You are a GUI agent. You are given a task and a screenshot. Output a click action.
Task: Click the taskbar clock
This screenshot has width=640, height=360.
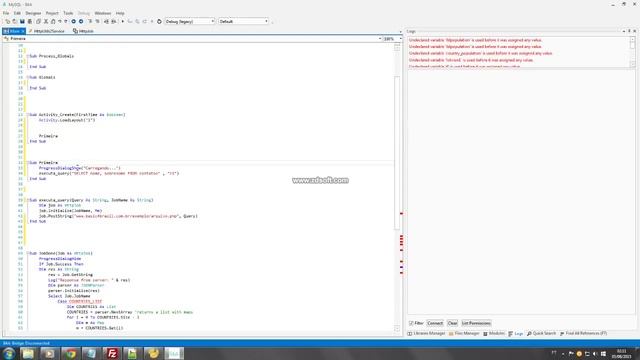621,353
